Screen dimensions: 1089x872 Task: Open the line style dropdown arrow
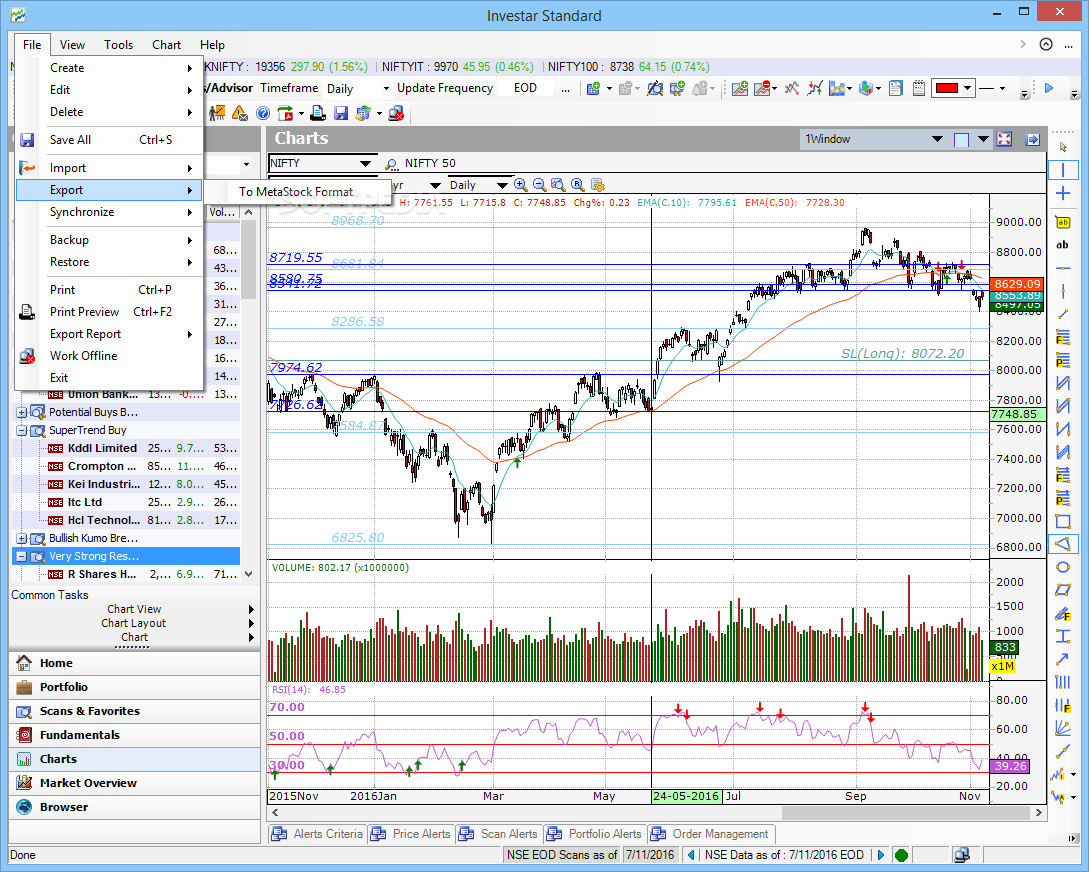click(x=1001, y=88)
